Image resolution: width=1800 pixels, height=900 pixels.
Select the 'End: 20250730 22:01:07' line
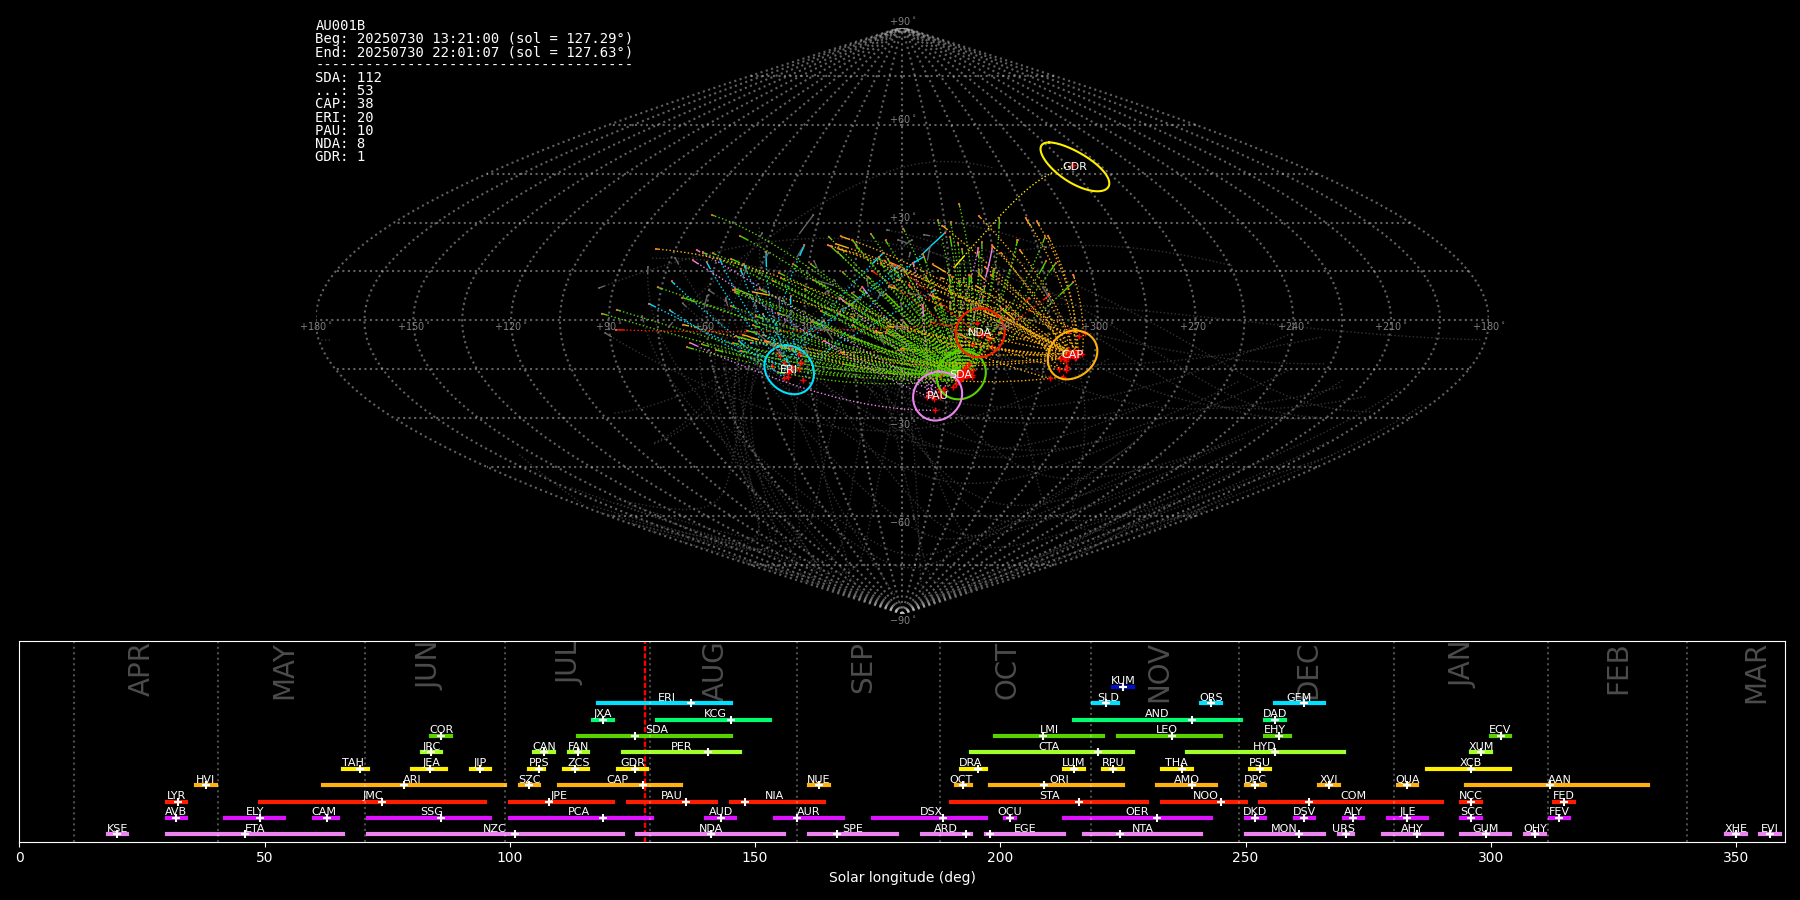[x=474, y=52]
